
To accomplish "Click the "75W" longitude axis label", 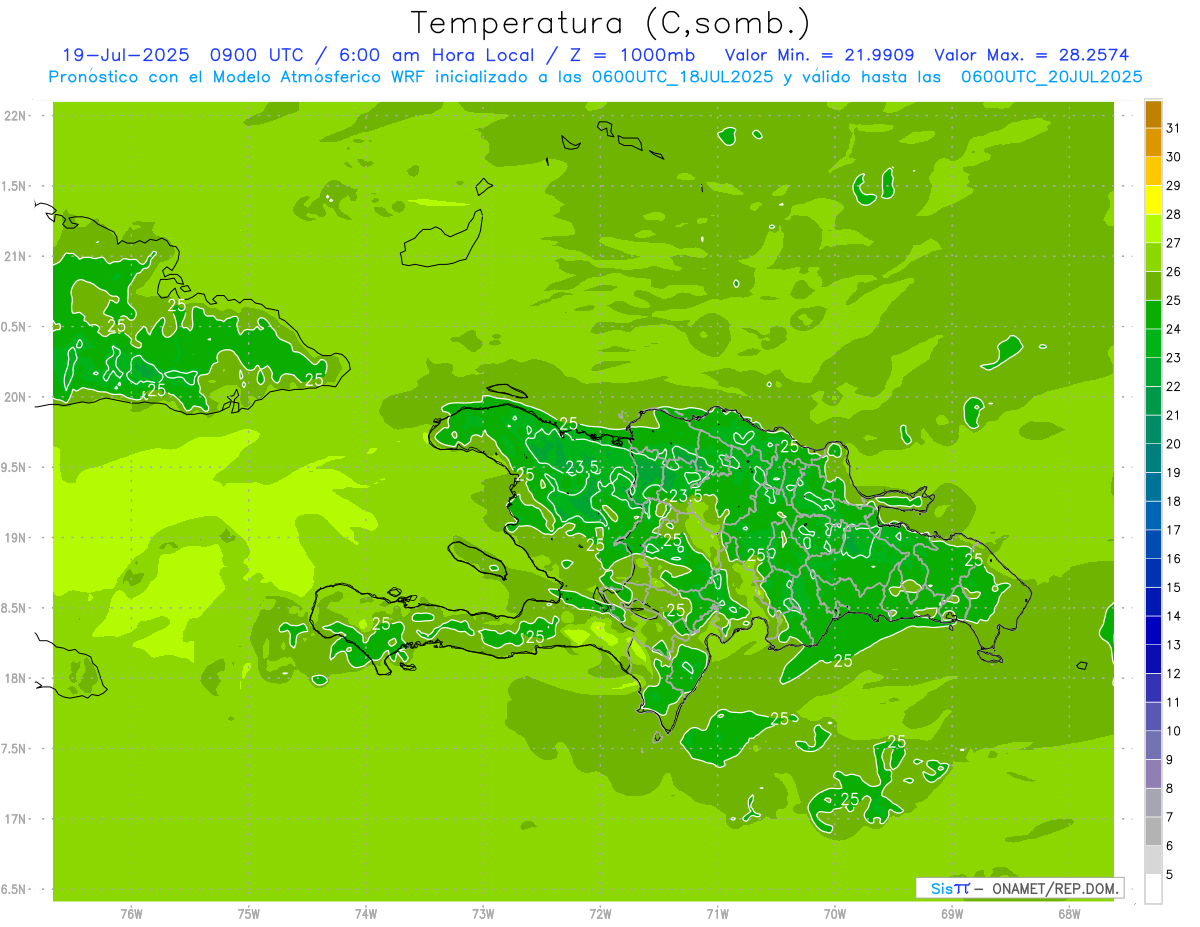I will (249, 914).
